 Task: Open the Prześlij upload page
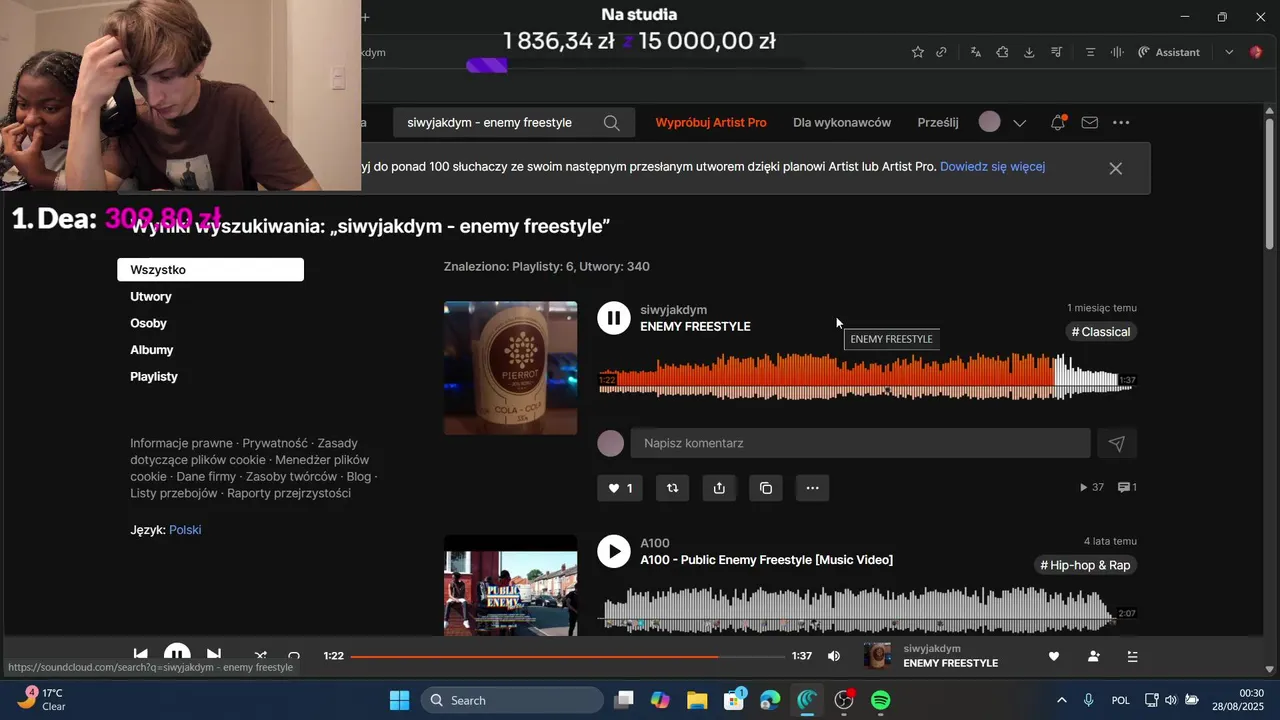(938, 123)
